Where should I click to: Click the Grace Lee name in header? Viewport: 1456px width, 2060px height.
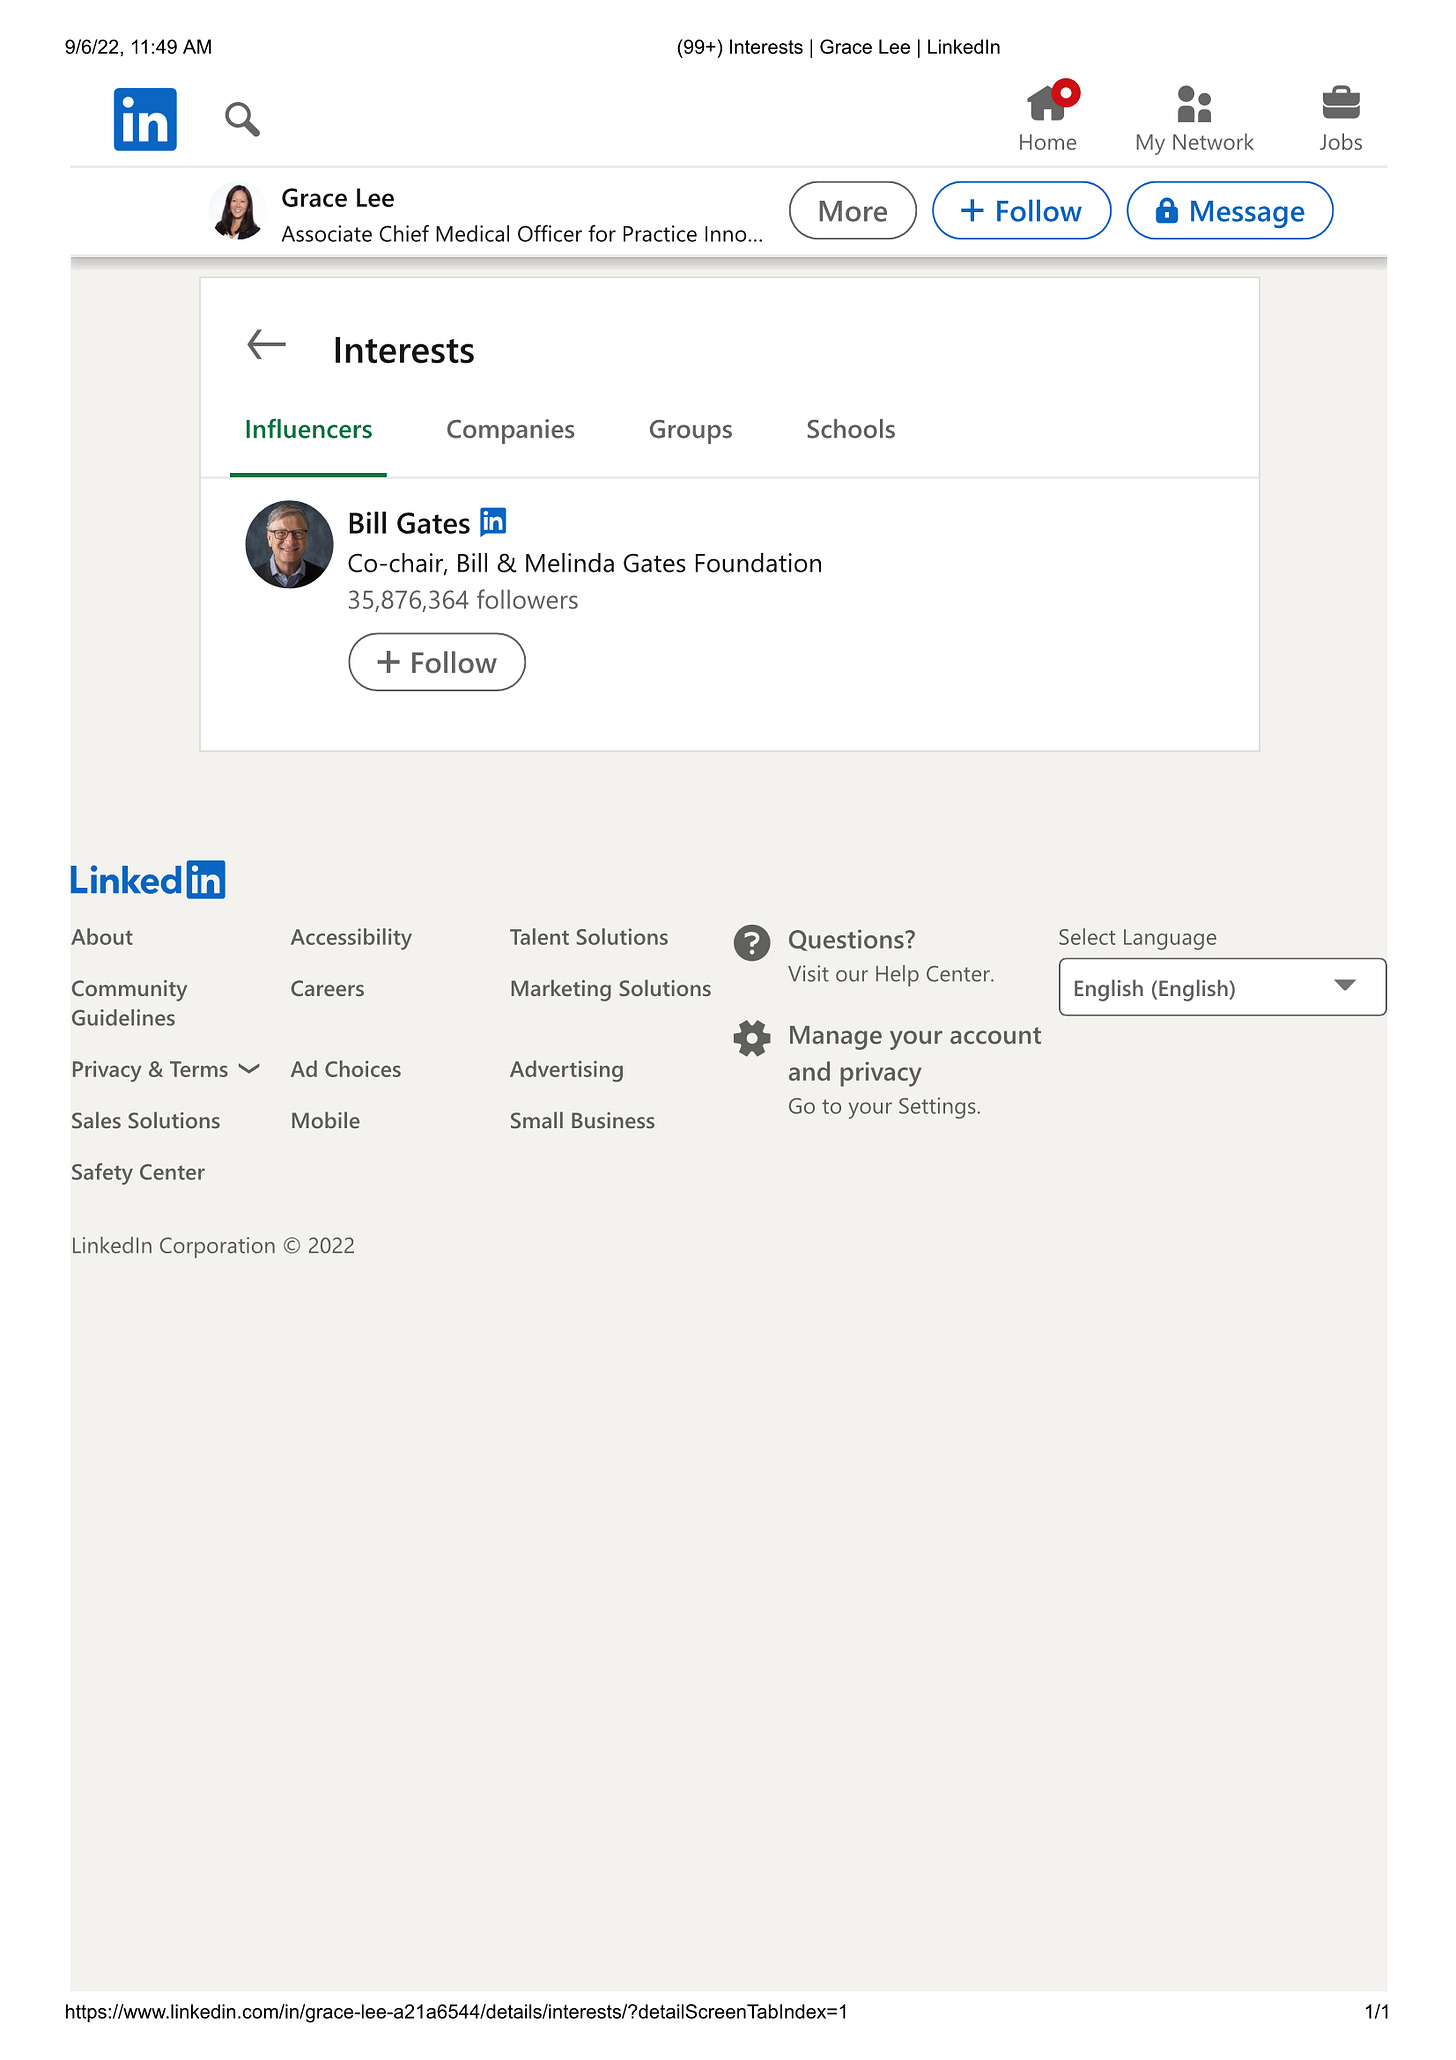(x=338, y=198)
